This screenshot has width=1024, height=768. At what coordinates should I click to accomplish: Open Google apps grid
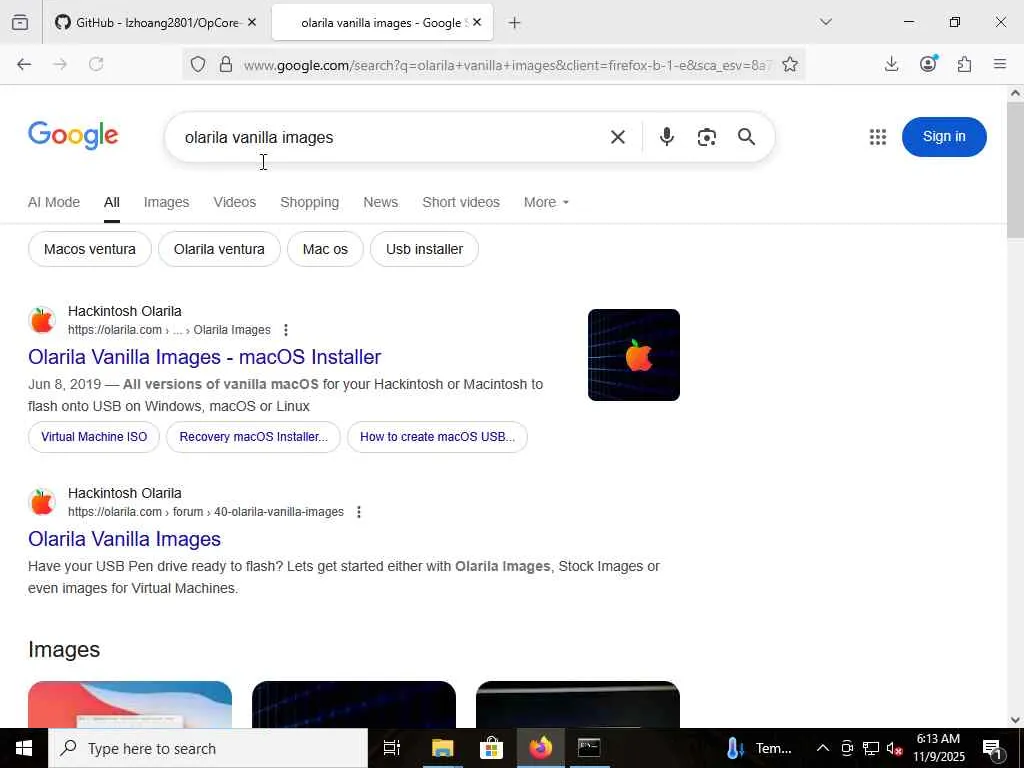[x=878, y=137]
